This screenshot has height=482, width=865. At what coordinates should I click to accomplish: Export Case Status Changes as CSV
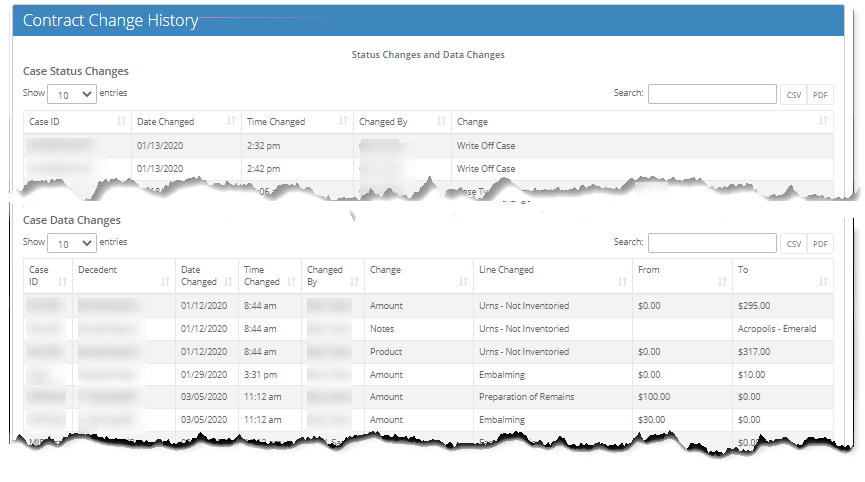click(x=793, y=94)
